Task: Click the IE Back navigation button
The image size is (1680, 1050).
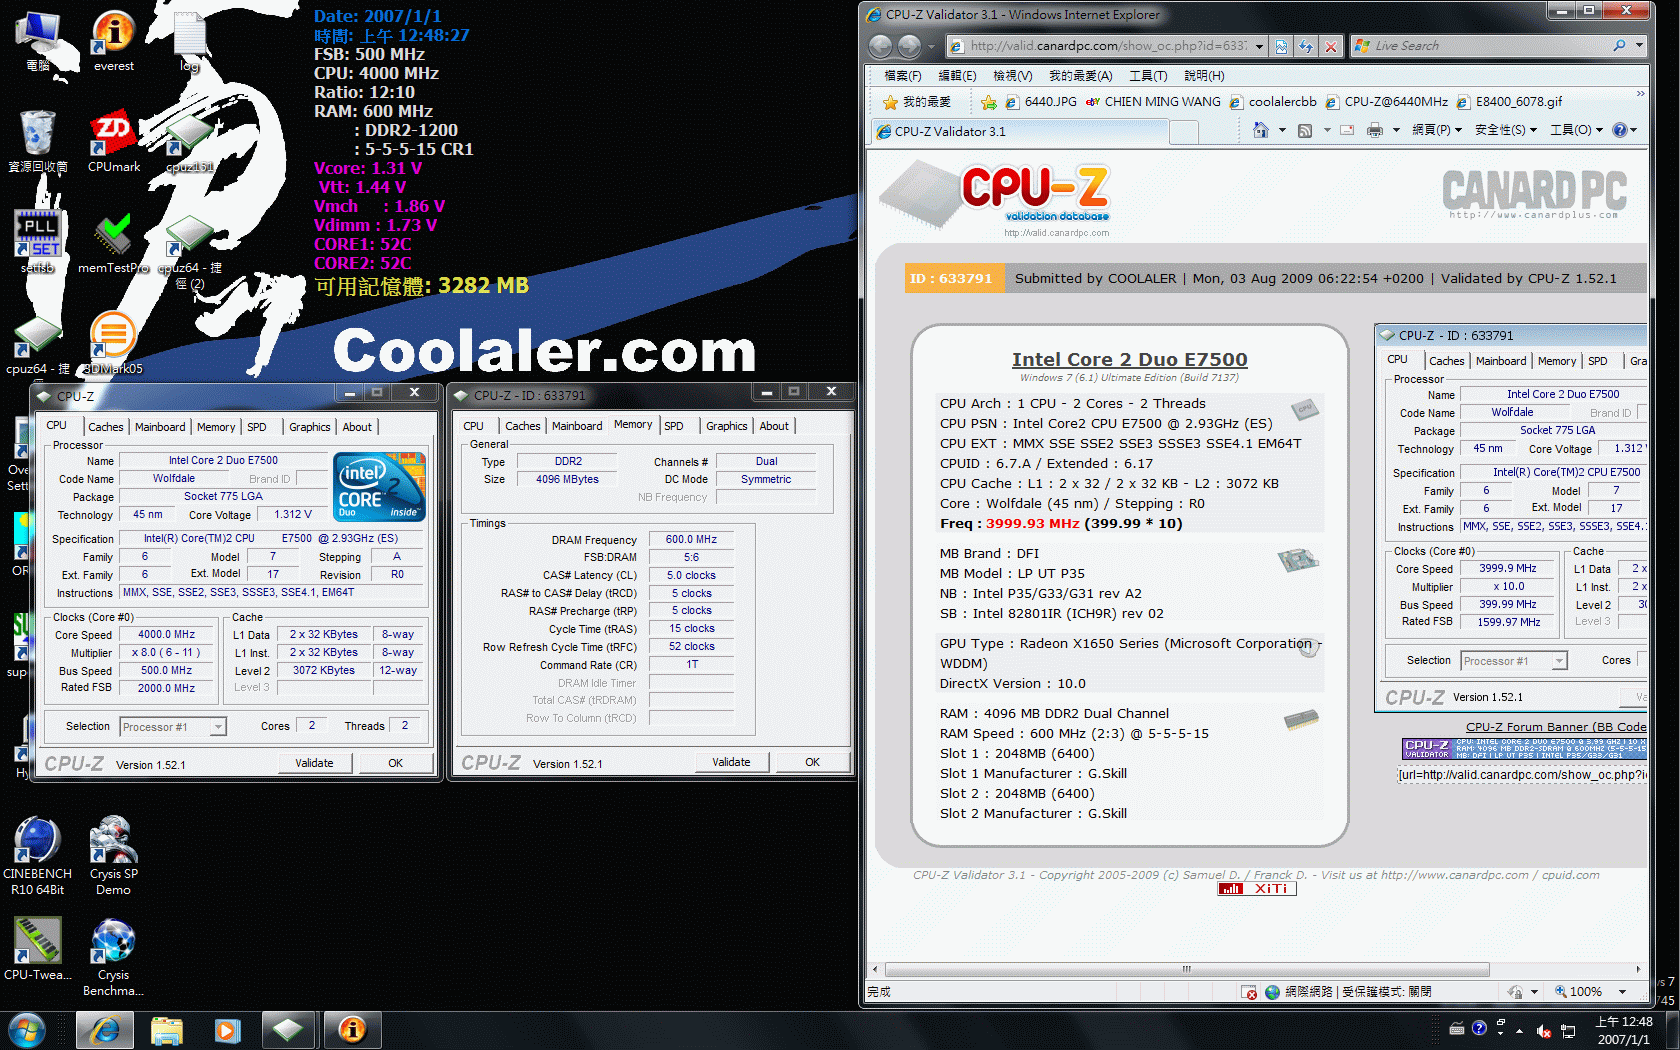Action: coord(880,46)
